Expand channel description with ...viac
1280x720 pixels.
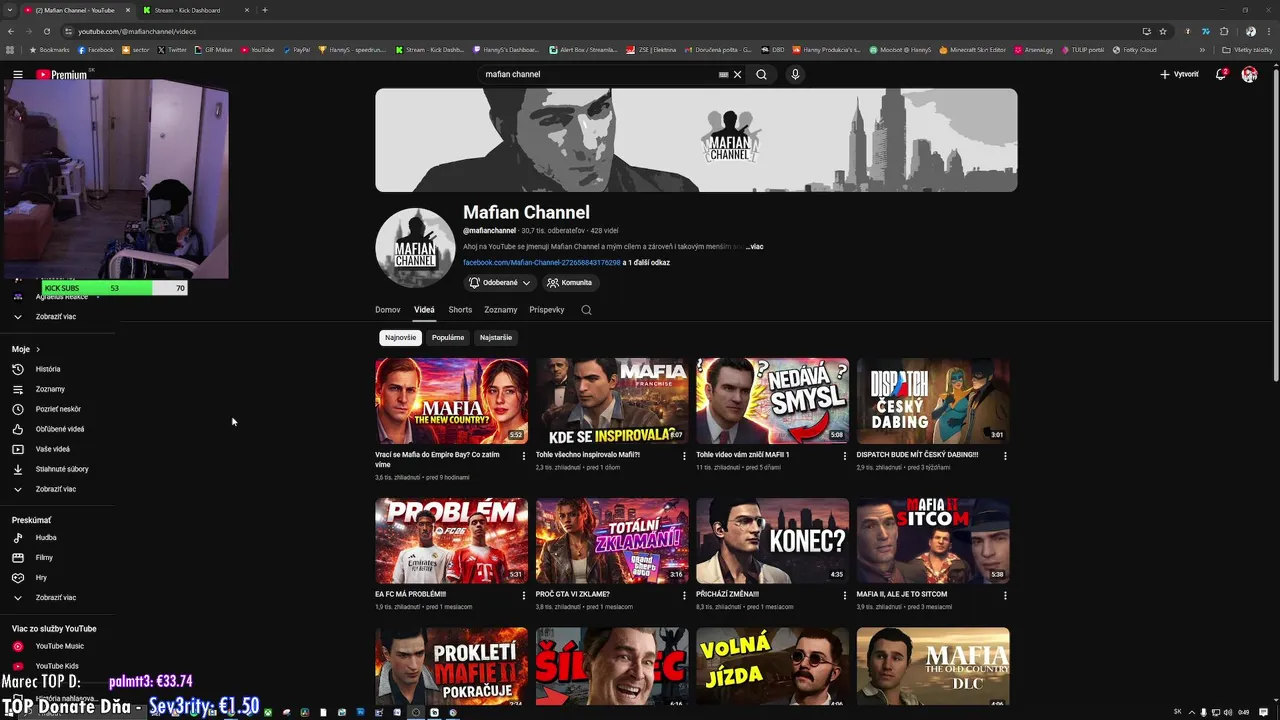coord(754,247)
